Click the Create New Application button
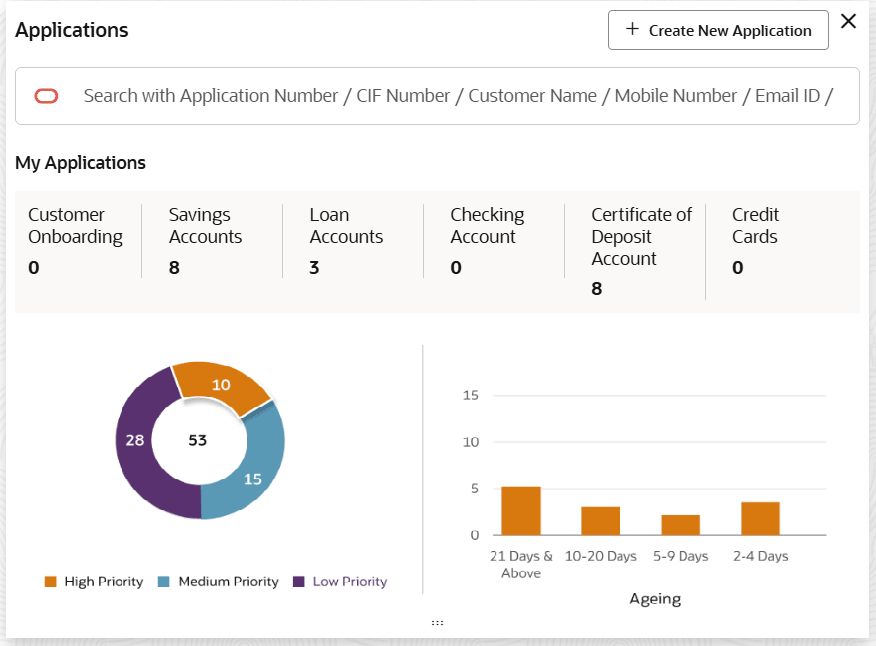 click(718, 30)
